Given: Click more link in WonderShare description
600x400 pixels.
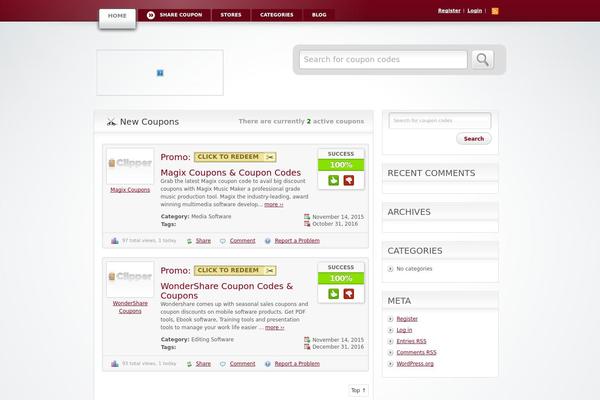Looking at the screenshot, I should click(x=274, y=328).
